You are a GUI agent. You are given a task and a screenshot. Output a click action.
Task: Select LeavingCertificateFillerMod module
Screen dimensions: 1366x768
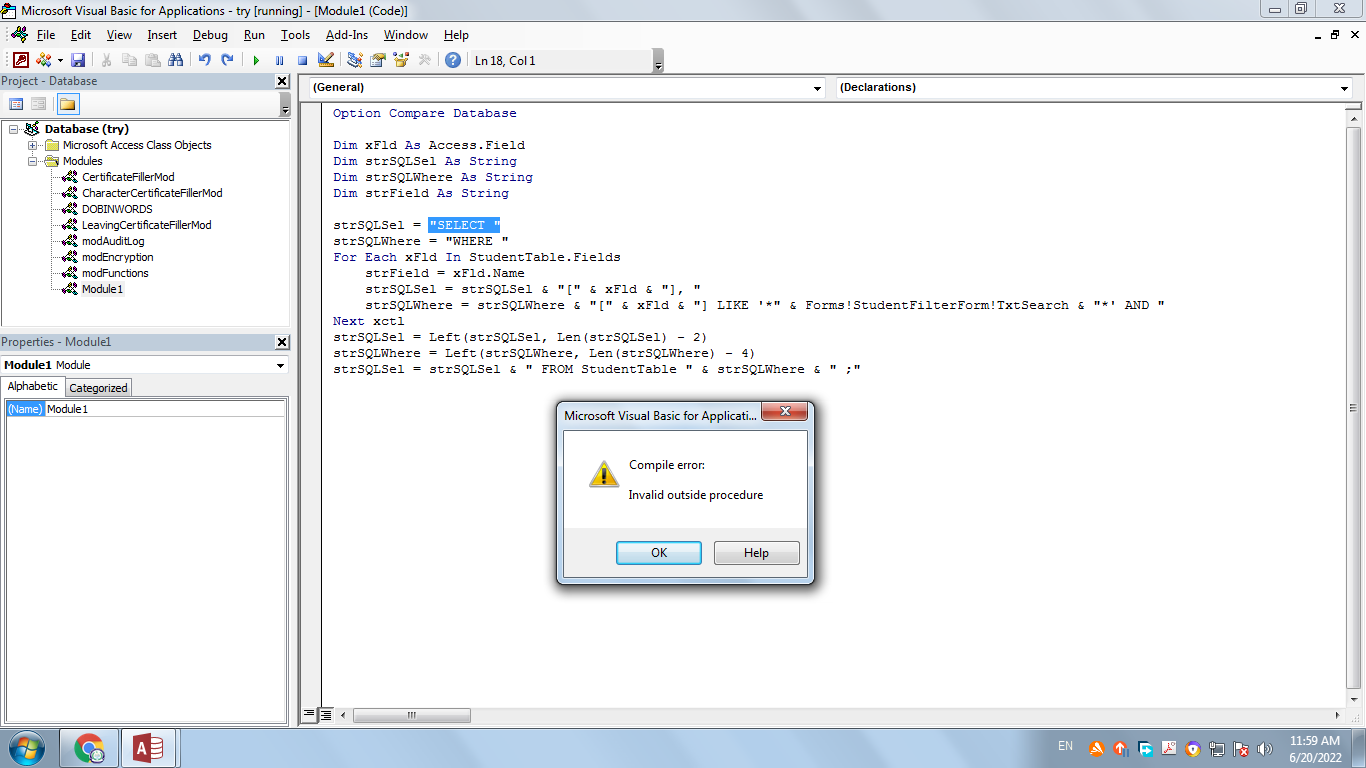tap(147, 225)
